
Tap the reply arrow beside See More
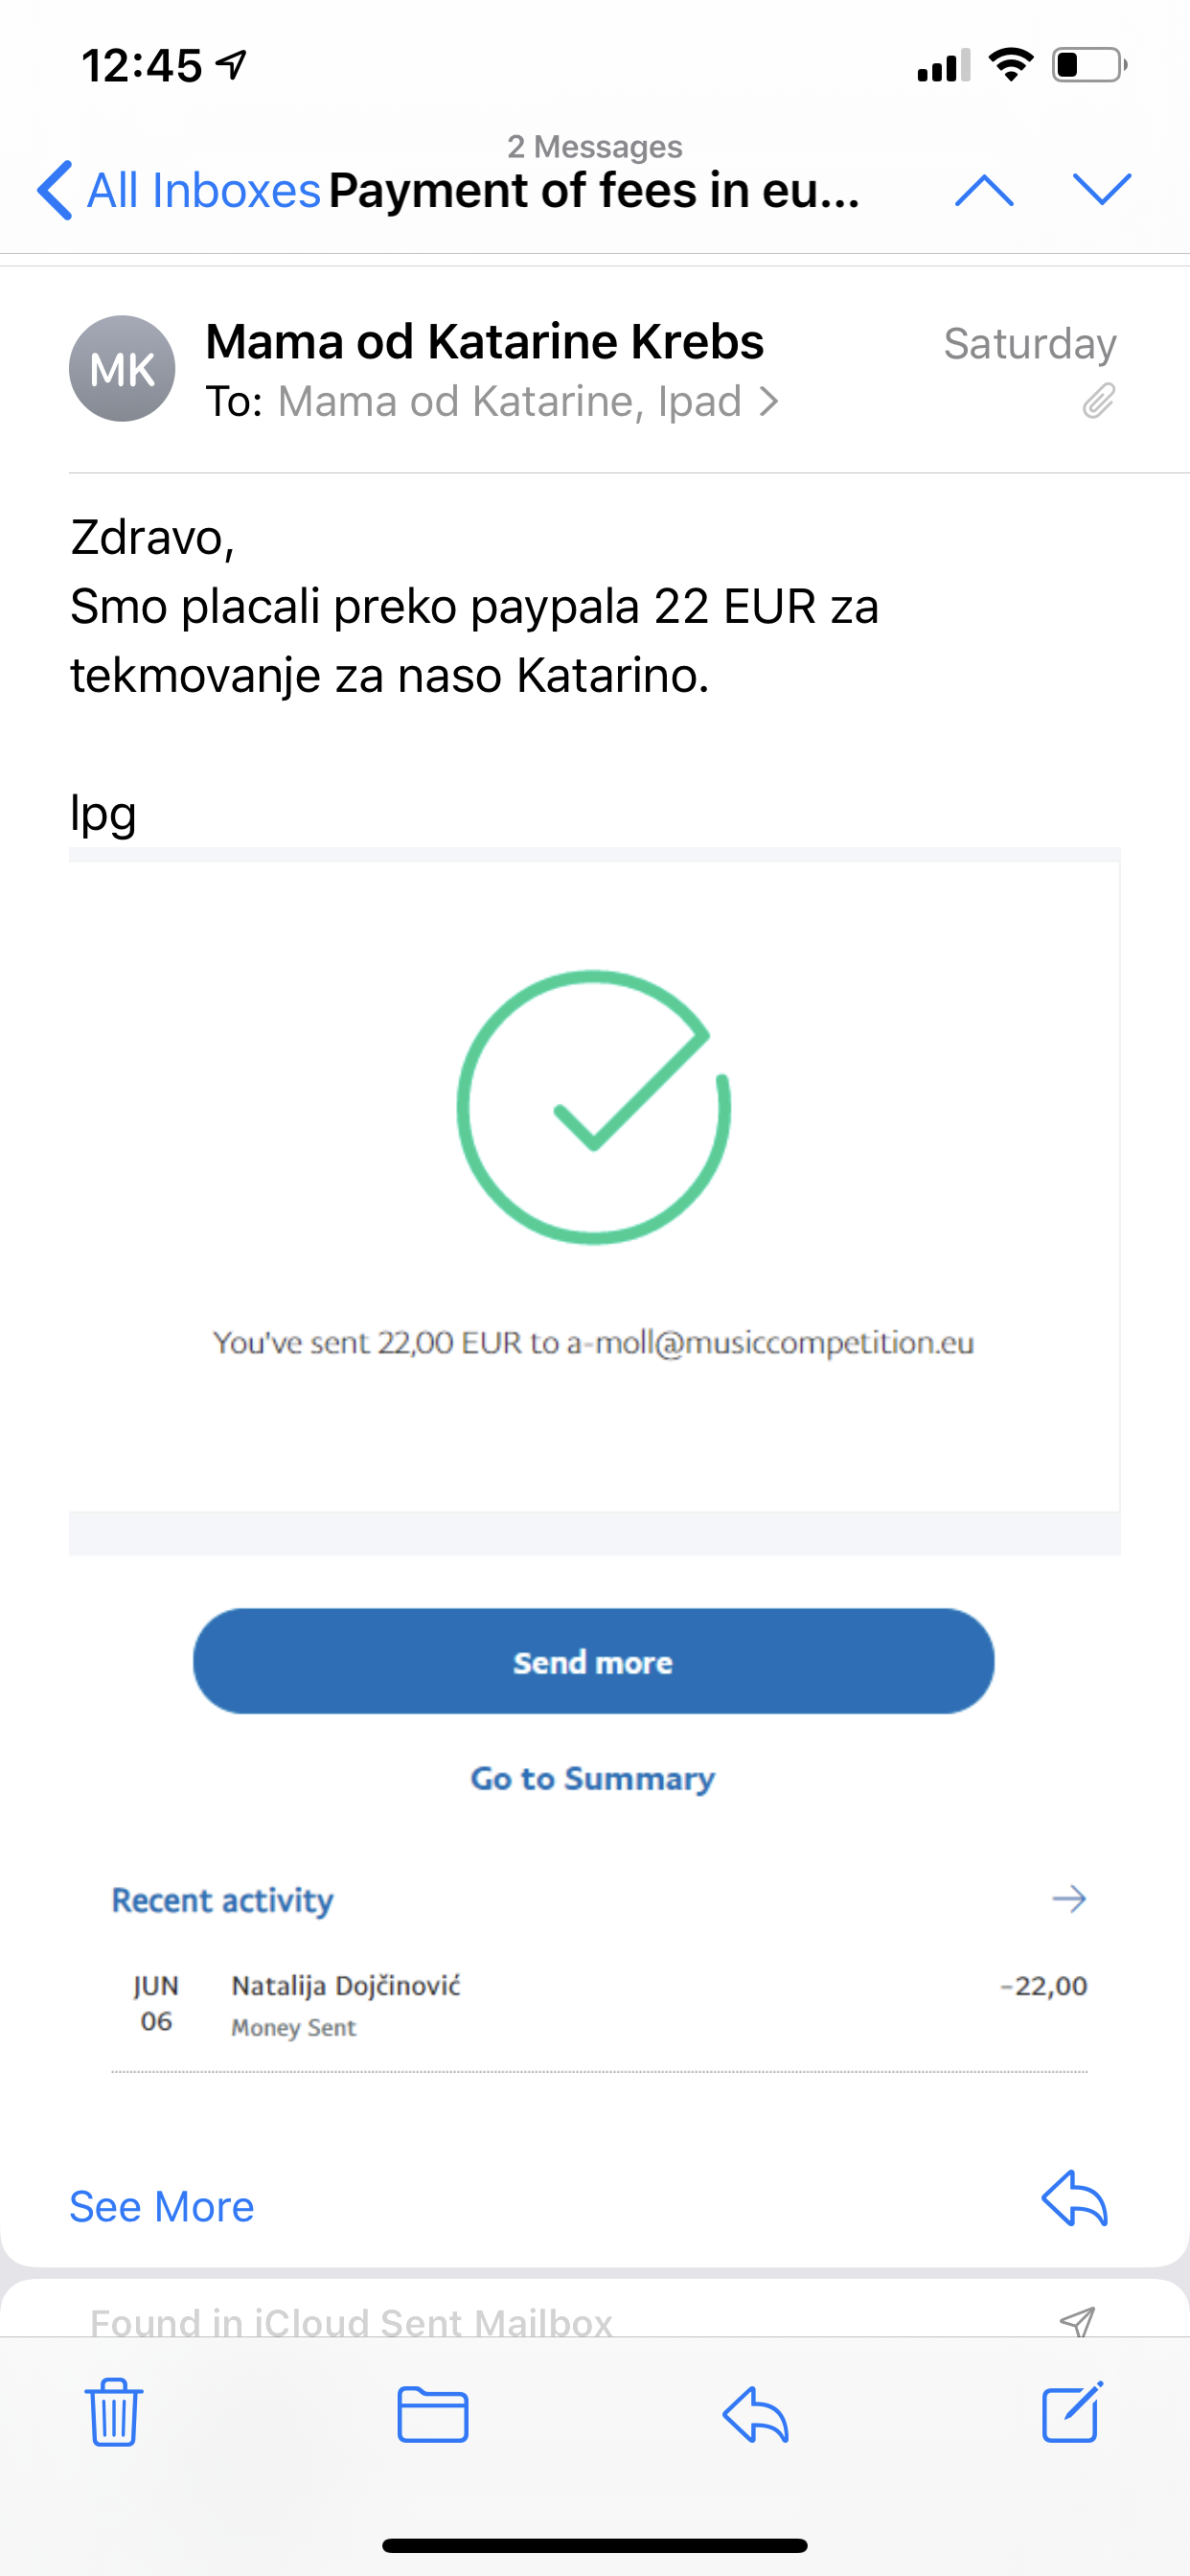pos(1074,2198)
